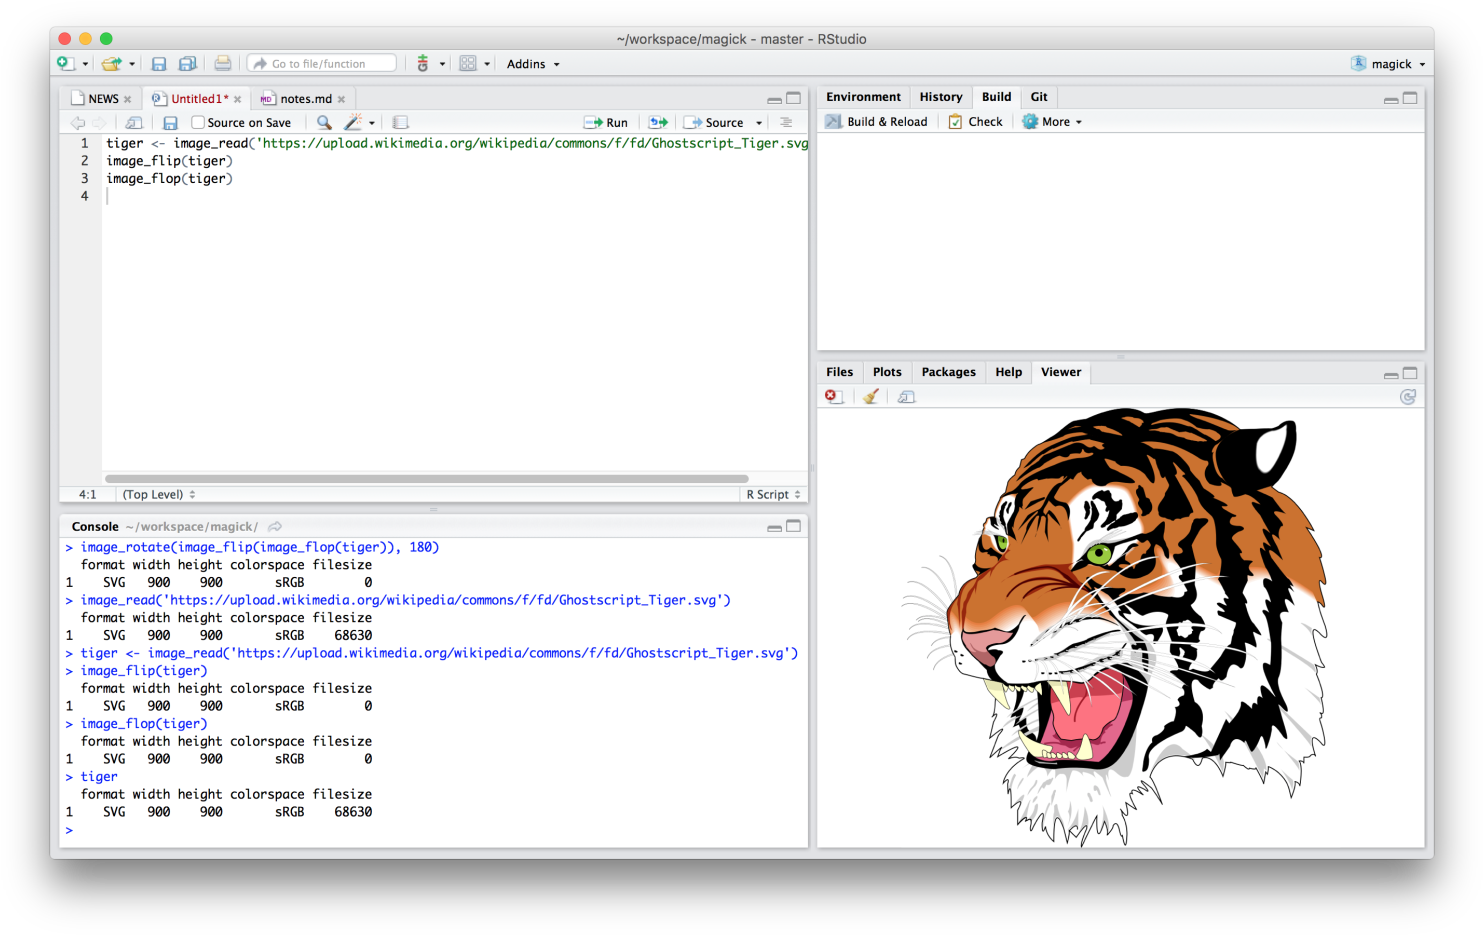The height and width of the screenshot is (935, 1483).
Task: Click the magnifying glass find/replace icon
Action: 324,122
